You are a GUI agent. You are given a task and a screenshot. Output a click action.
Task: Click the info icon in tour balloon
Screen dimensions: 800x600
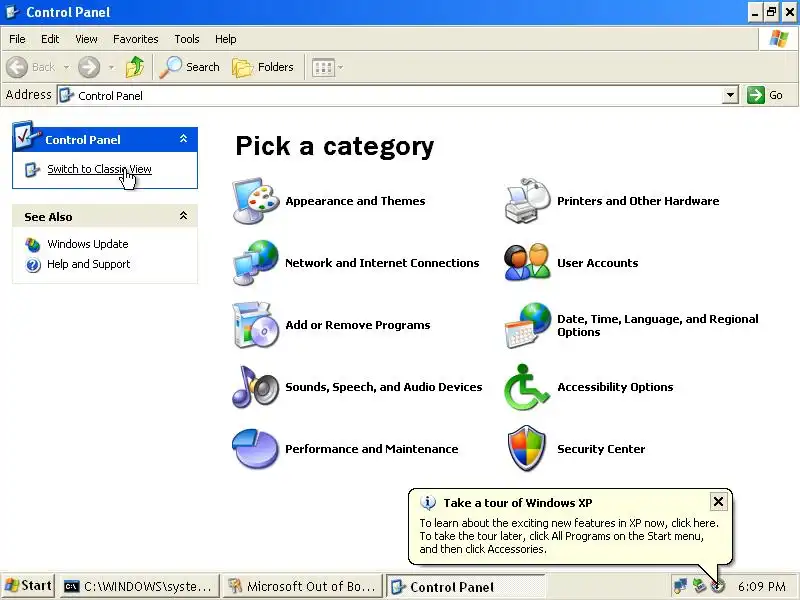(428, 503)
